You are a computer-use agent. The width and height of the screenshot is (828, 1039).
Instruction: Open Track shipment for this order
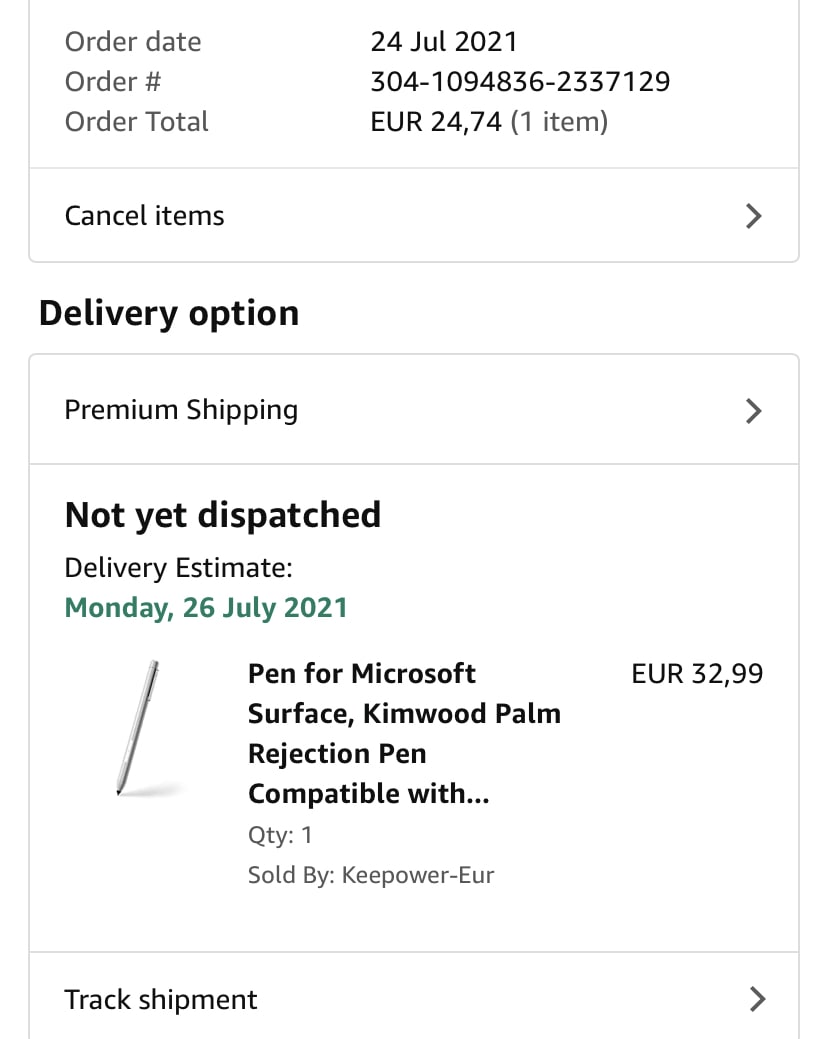pos(161,999)
